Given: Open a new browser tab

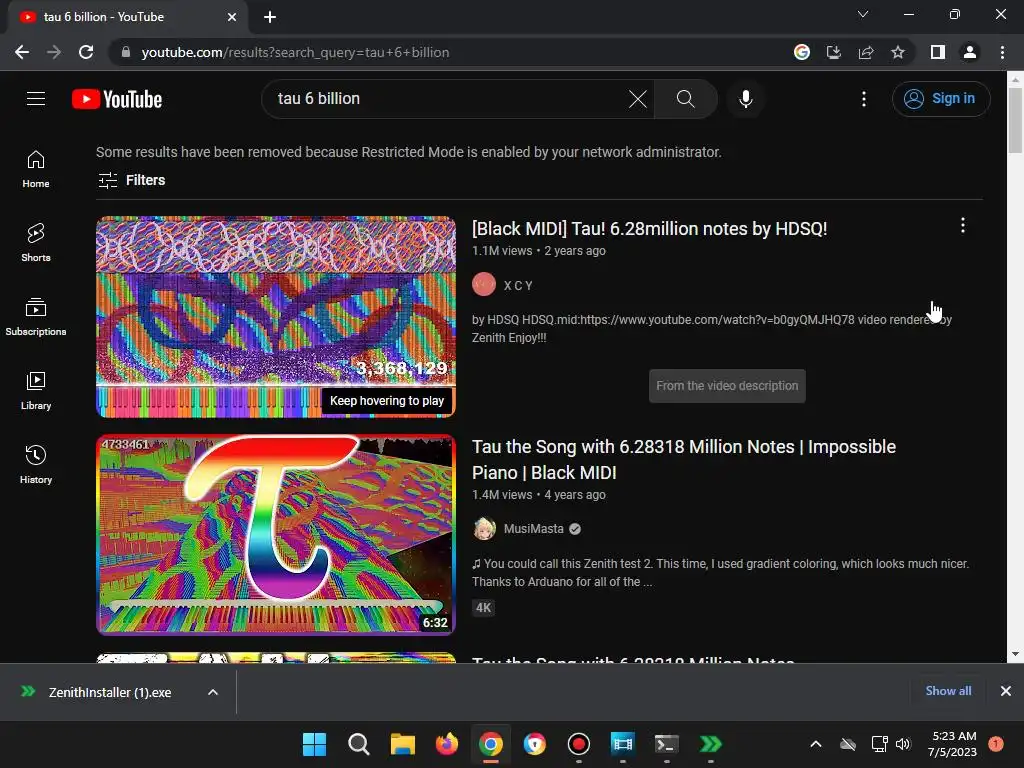Looking at the screenshot, I should coord(270,17).
